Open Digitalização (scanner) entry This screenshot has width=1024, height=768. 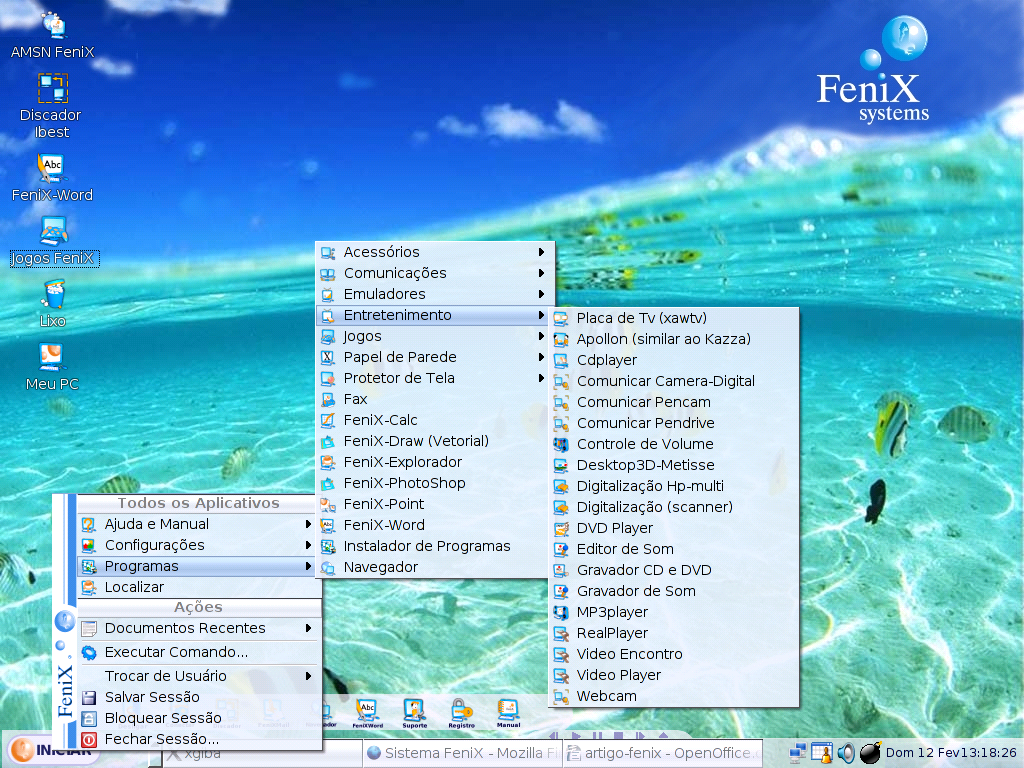[673, 507]
